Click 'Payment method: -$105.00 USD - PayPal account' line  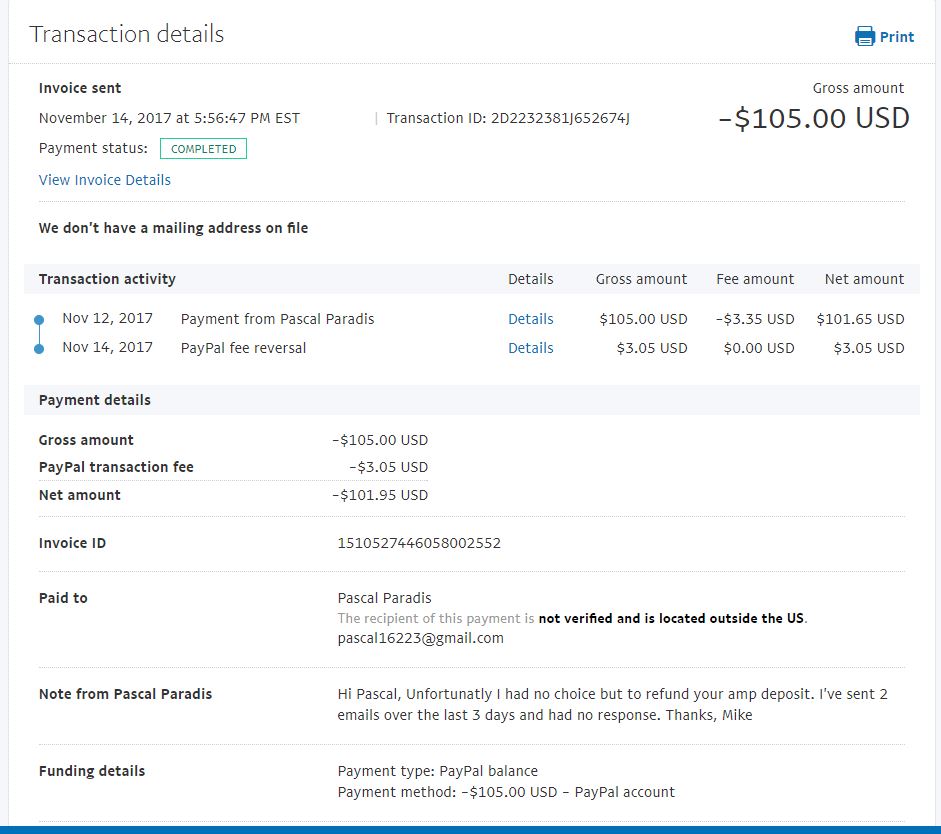[x=506, y=792]
